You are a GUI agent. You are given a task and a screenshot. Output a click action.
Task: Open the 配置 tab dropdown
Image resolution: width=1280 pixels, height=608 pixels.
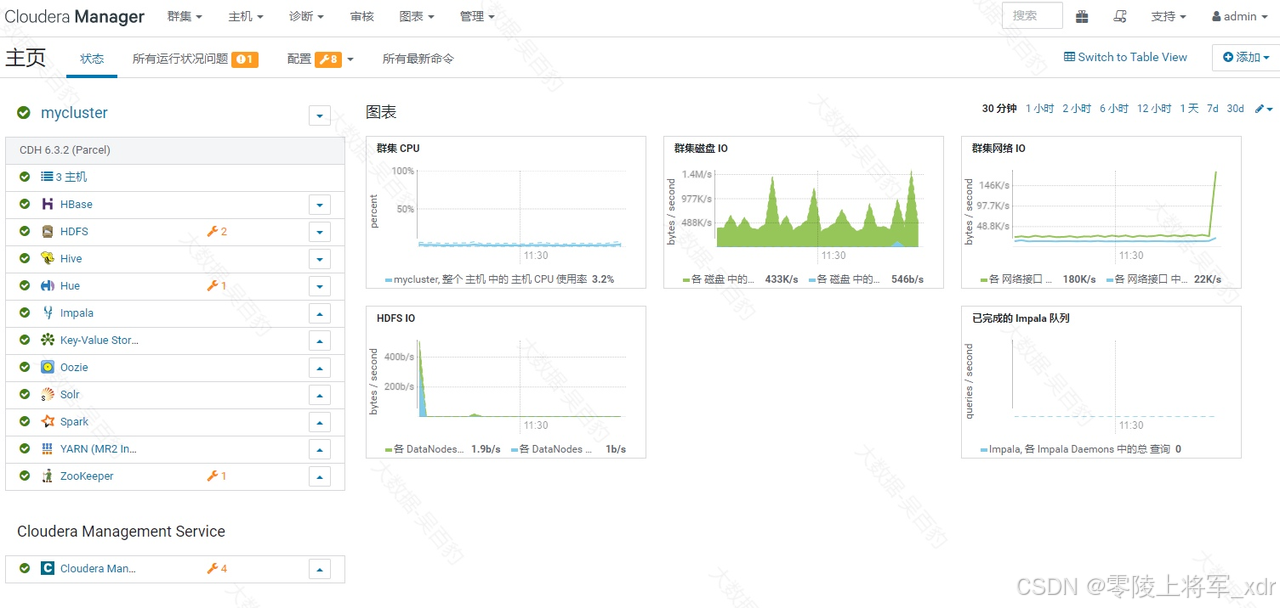320,59
